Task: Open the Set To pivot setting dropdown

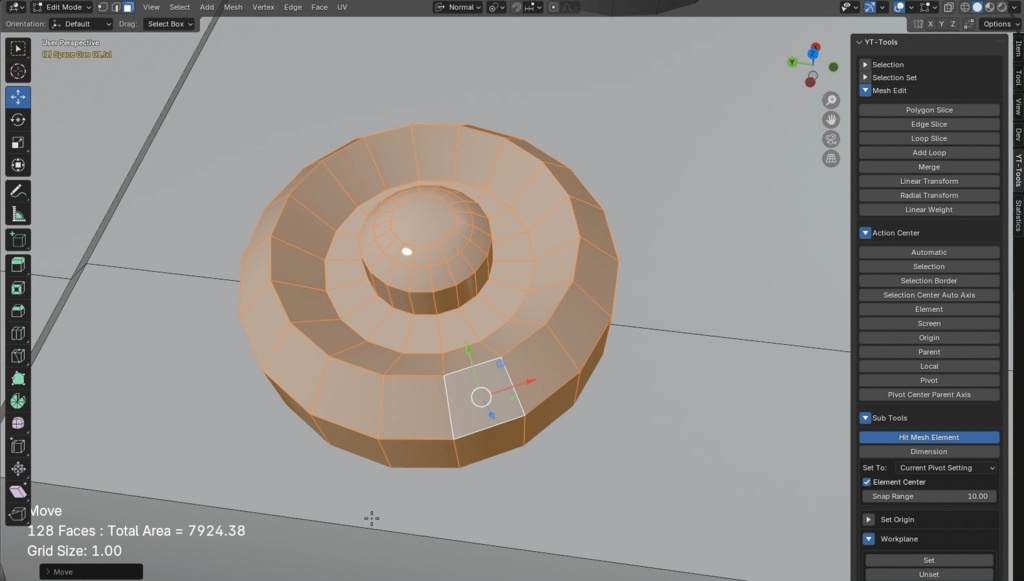Action: click(x=945, y=467)
